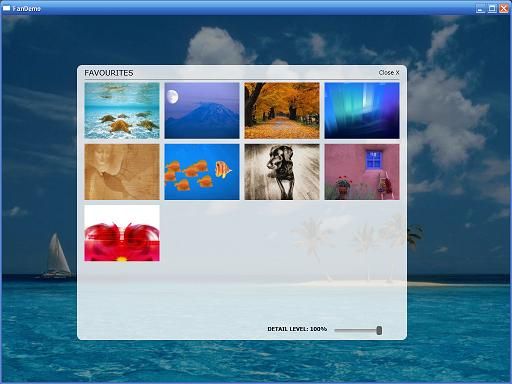
Task: Select the blue aurora thumbnail
Action: (362, 110)
